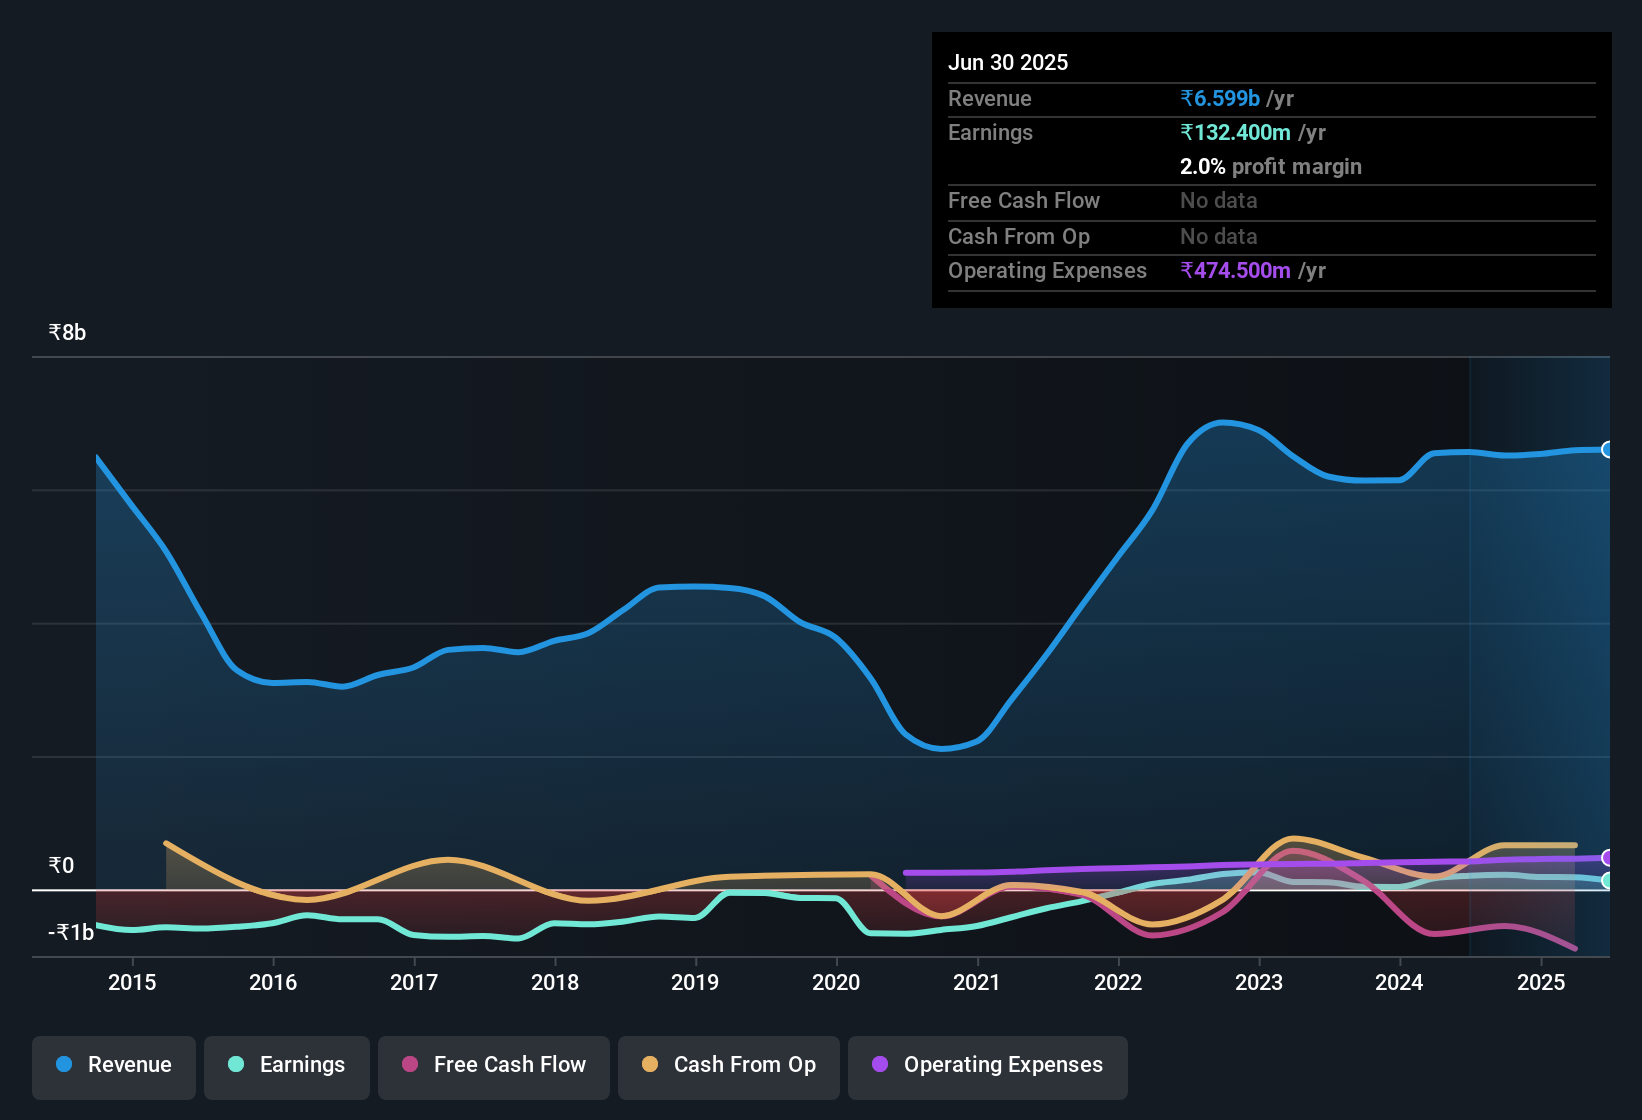Click the purple Operating Expenses endpoint marker
Image resolution: width=1642 pixels, height=1120 pixels.
coord(1608,858)
